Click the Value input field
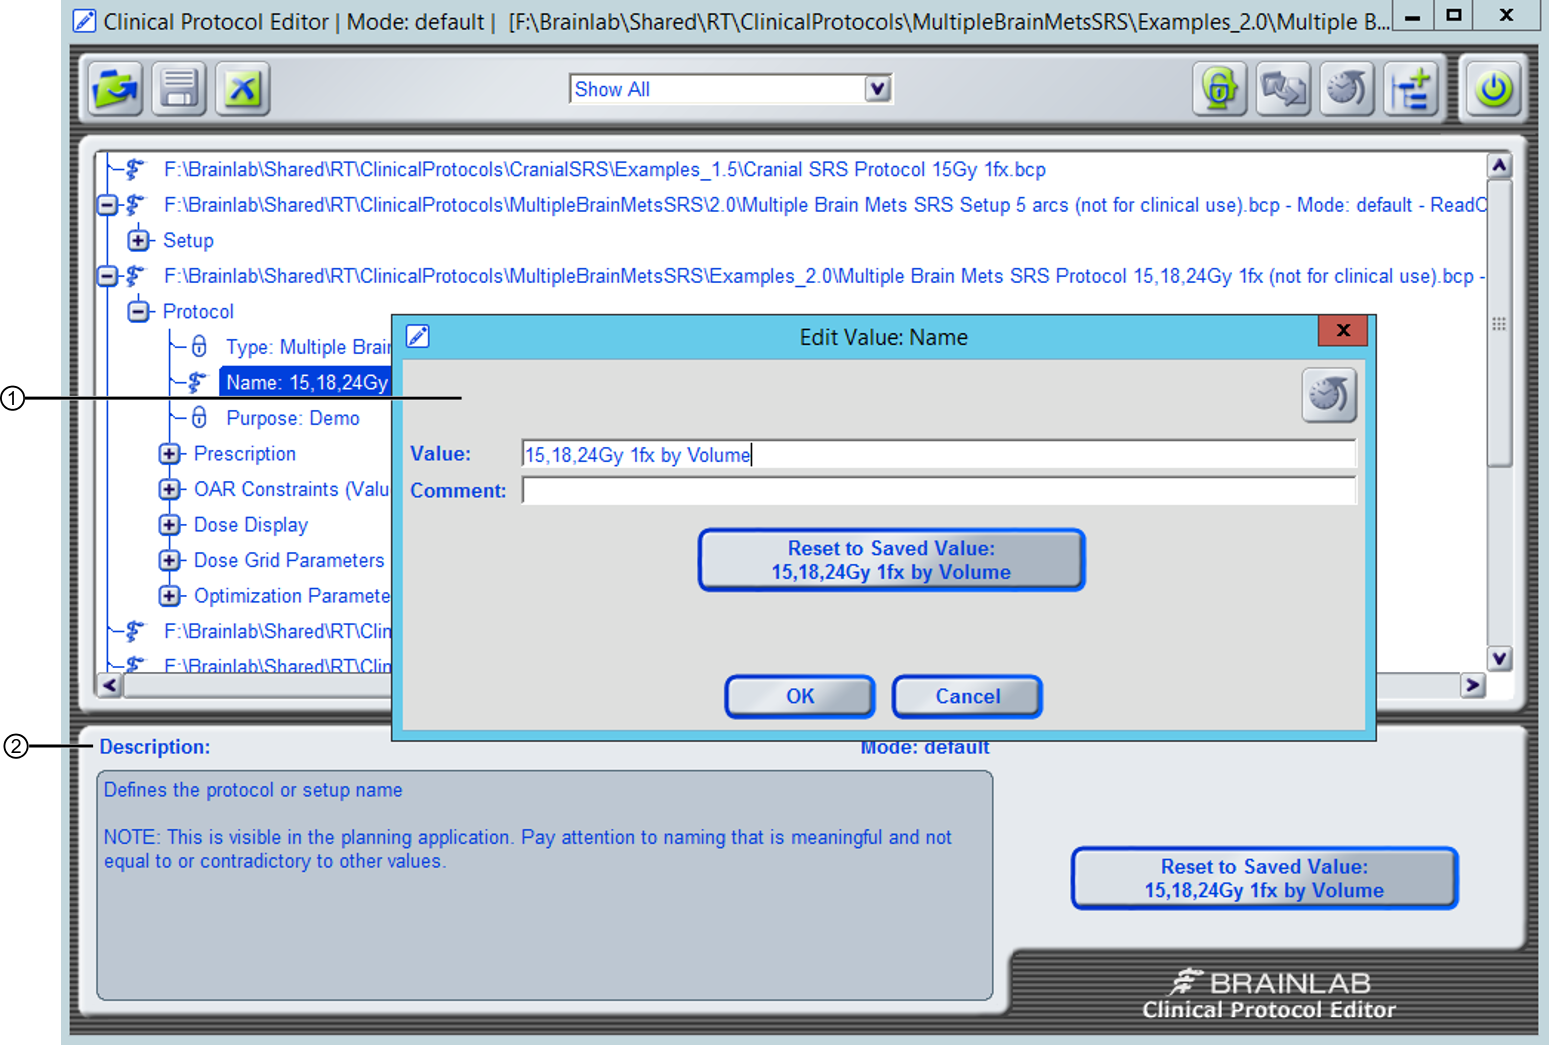The height and width of the screenshot is (1045, 1549). [939, 454]
